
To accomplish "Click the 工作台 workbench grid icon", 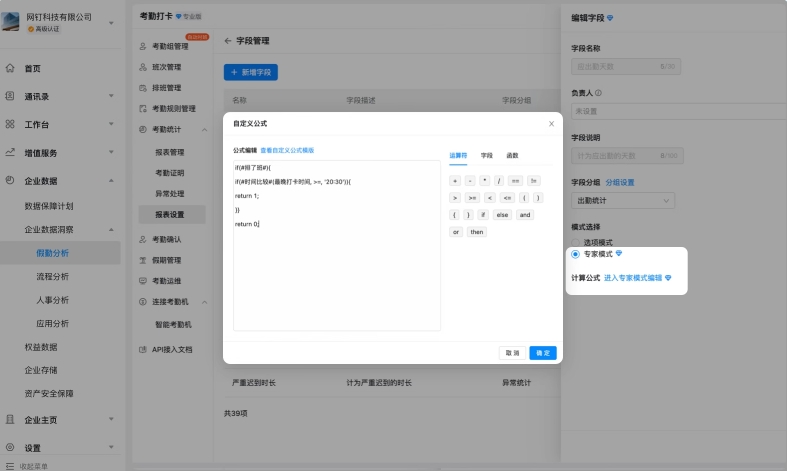I will pyautogui.click(x=10, y=124).
